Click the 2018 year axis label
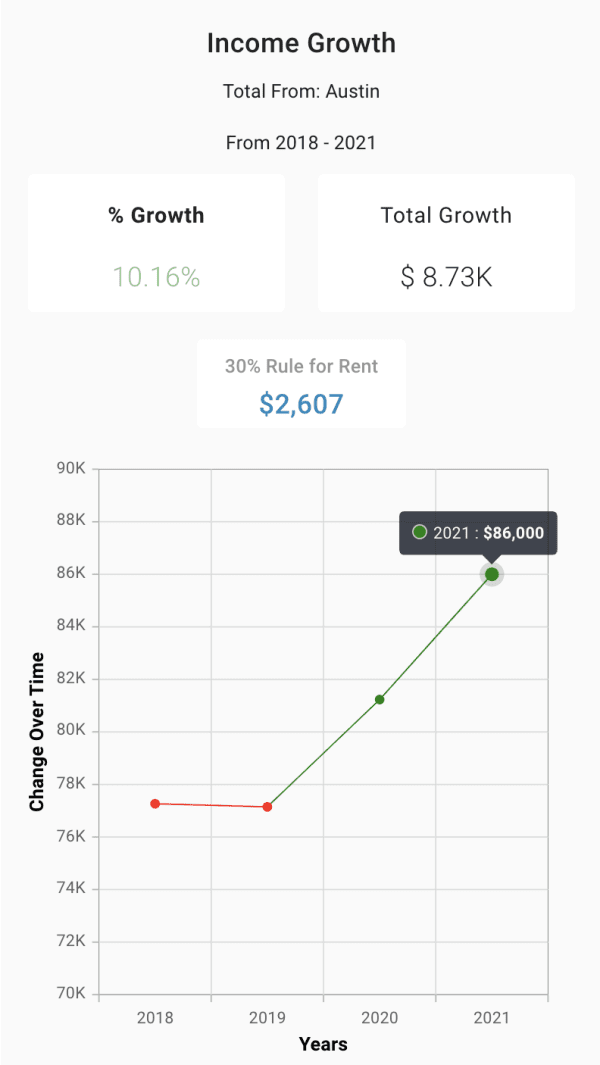 155,1018
